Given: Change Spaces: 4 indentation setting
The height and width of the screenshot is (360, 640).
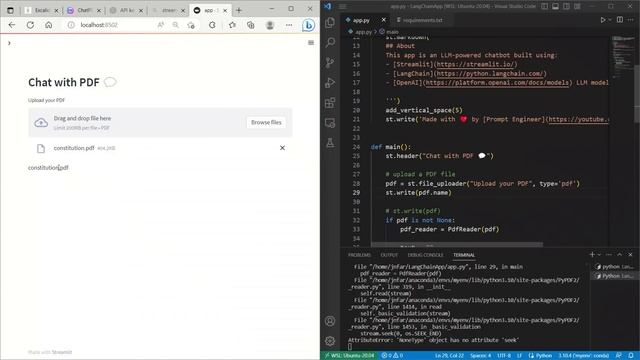Looking at the screenshot, I should tap(480, 356).
